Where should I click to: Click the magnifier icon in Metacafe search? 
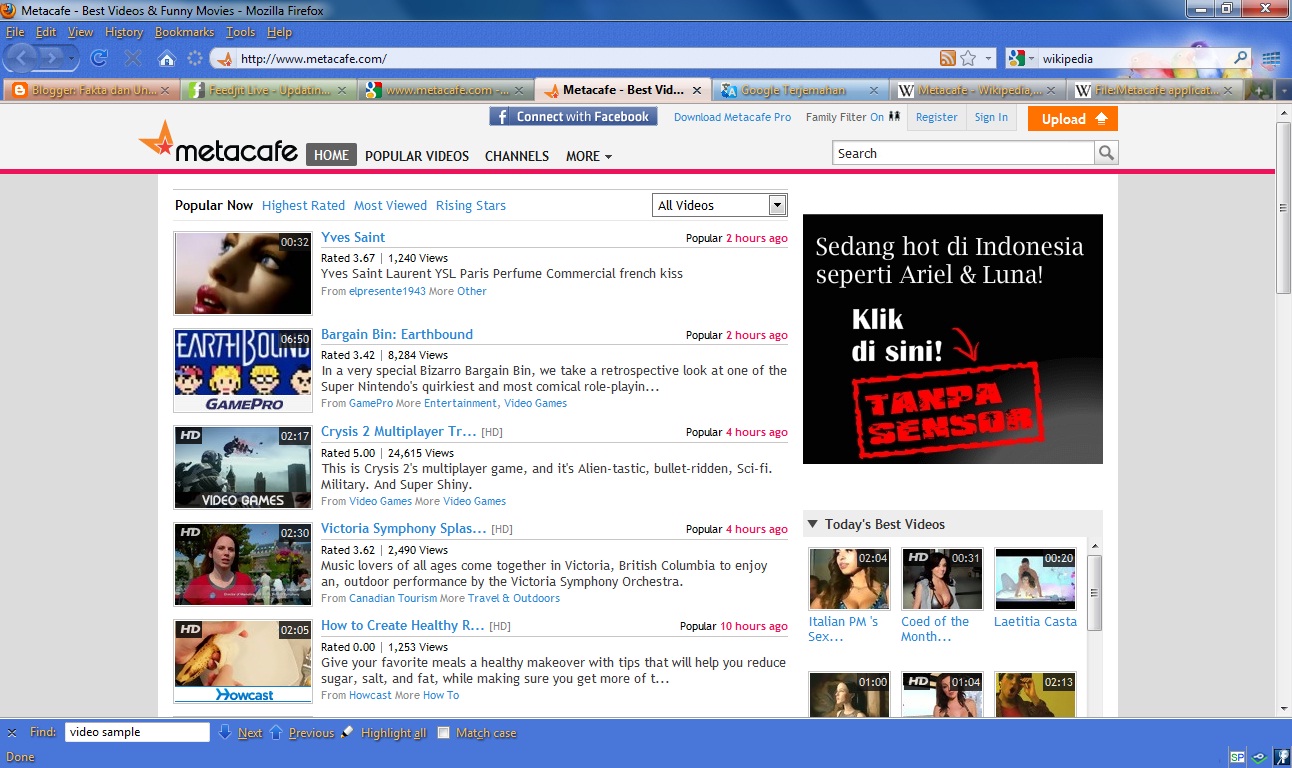point(1106,153)
